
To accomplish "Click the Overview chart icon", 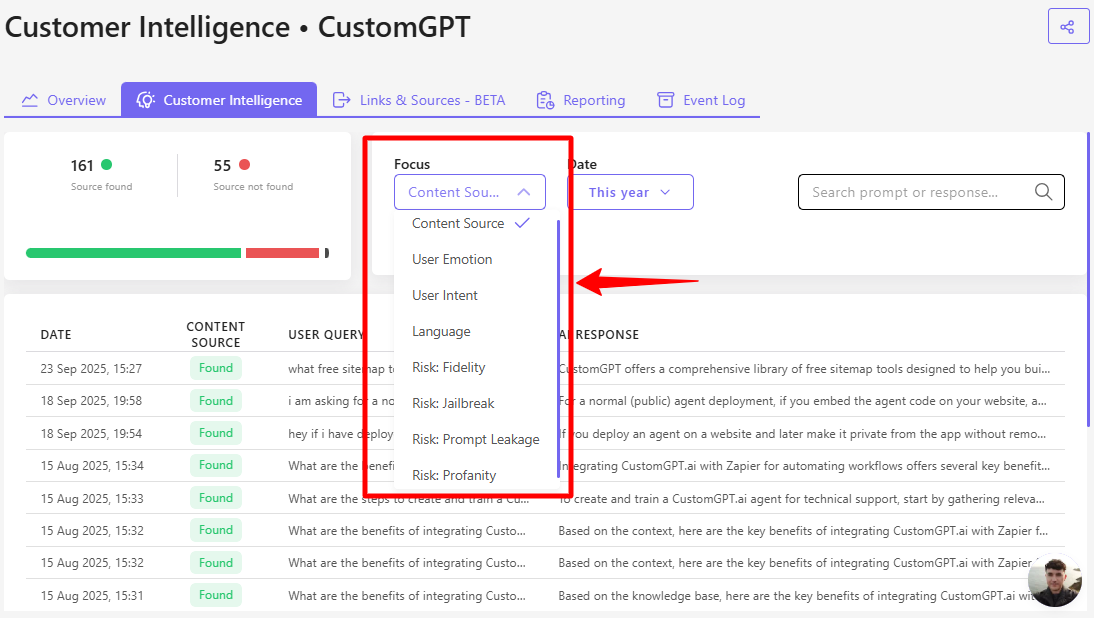I will [x=30, y=100].
